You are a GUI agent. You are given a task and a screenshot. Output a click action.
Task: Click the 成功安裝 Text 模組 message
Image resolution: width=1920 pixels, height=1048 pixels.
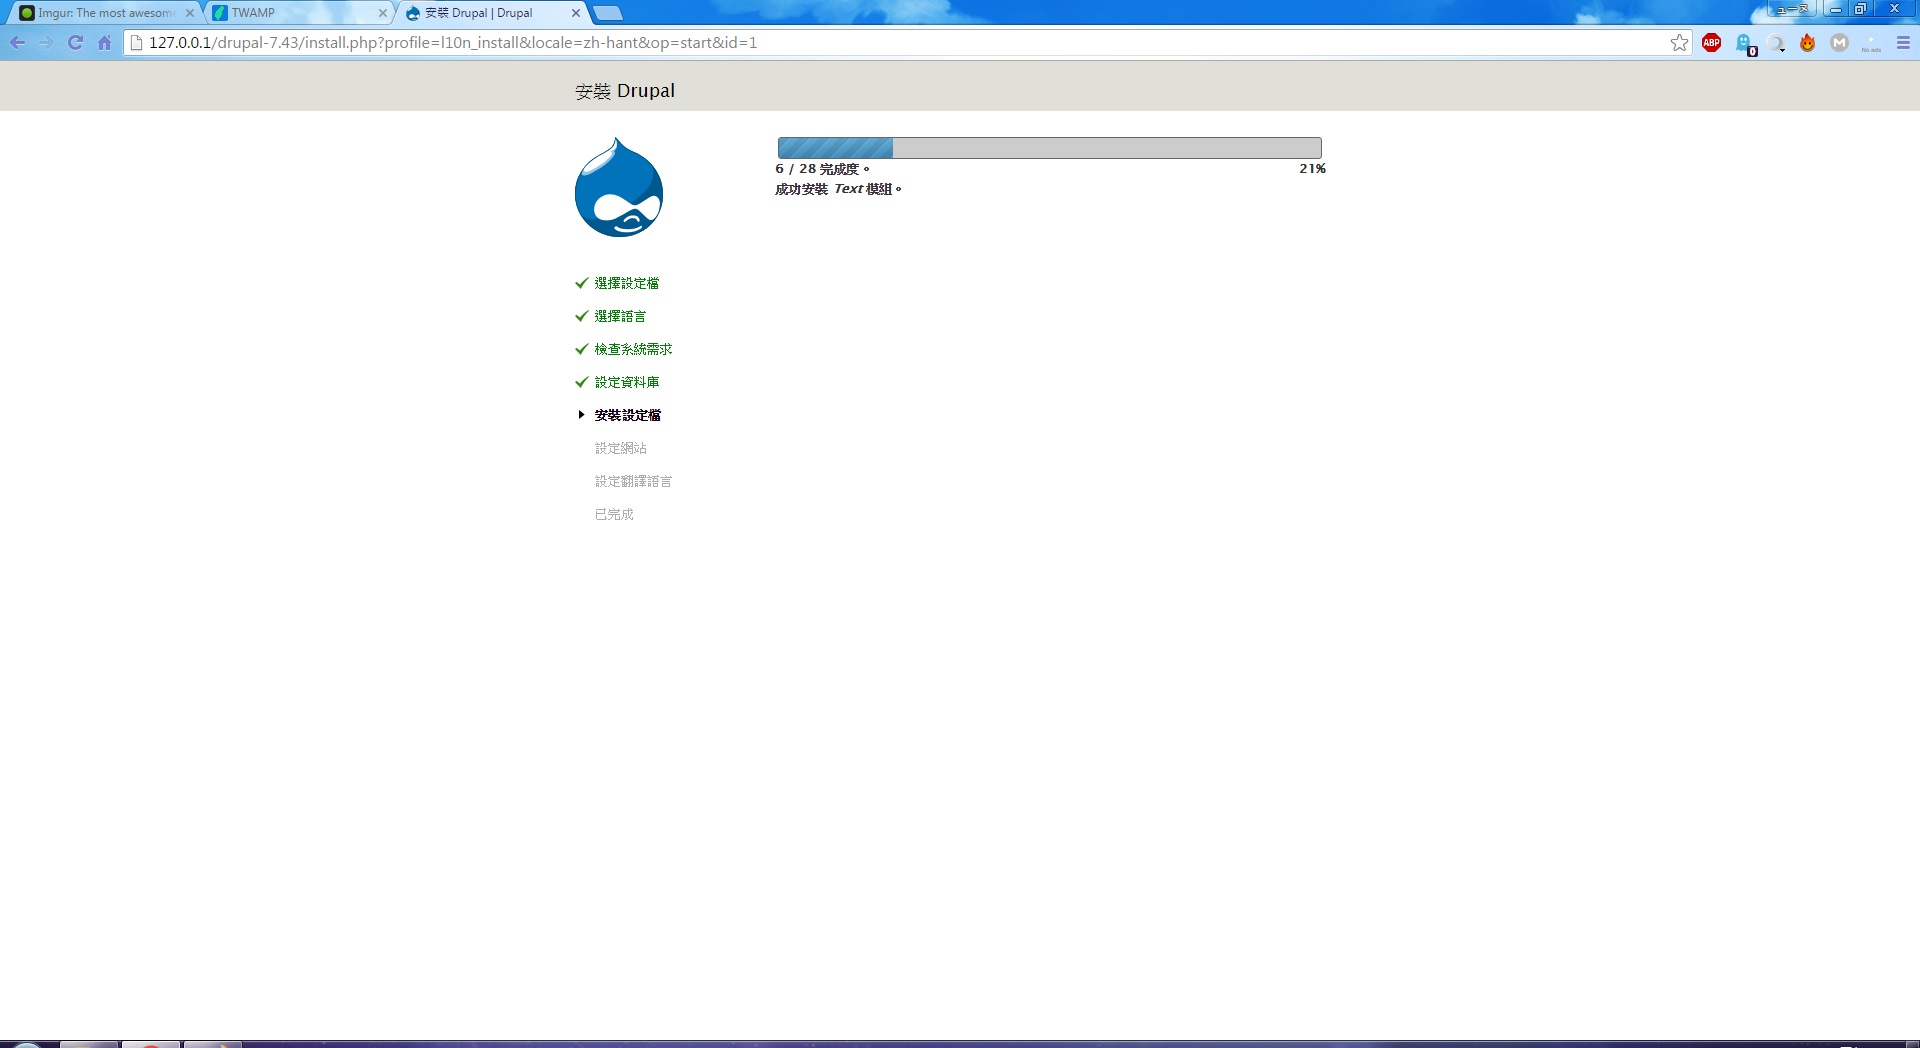click(838, 189)
